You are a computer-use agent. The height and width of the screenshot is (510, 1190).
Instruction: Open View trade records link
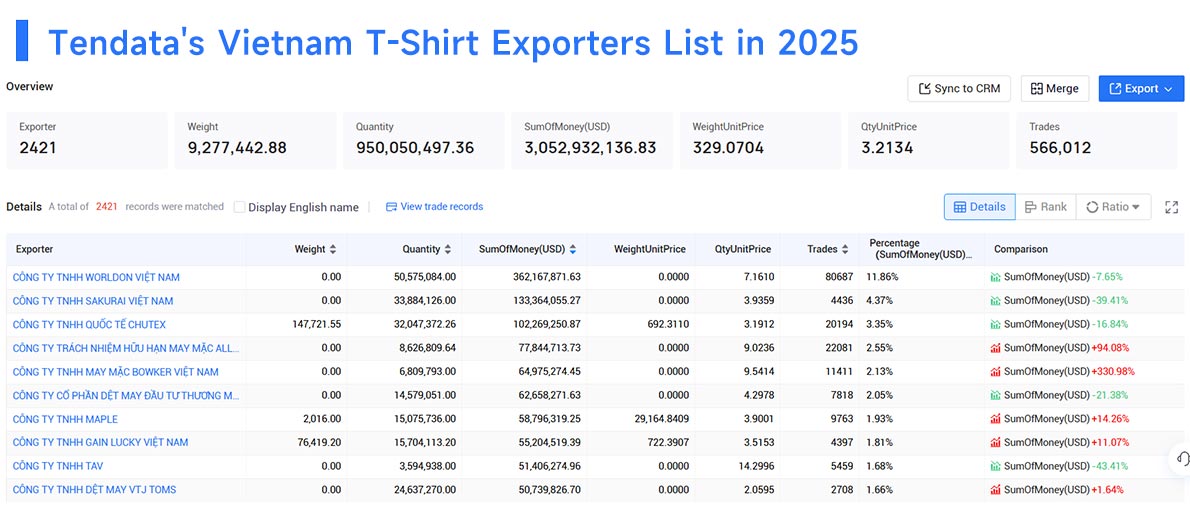click(x=434, y=206)
